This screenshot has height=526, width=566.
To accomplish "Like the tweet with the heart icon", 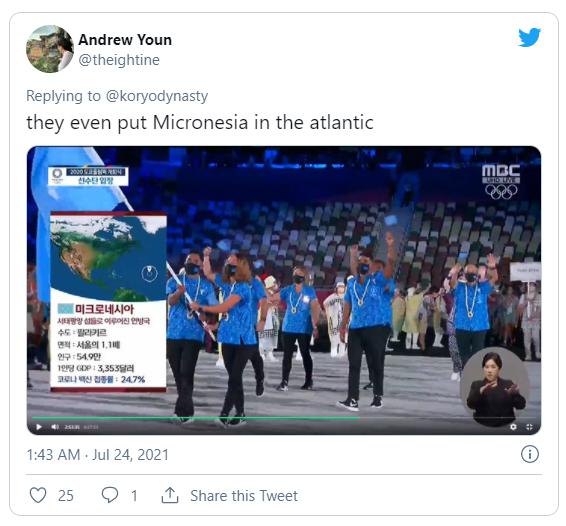I will point(38,495).
